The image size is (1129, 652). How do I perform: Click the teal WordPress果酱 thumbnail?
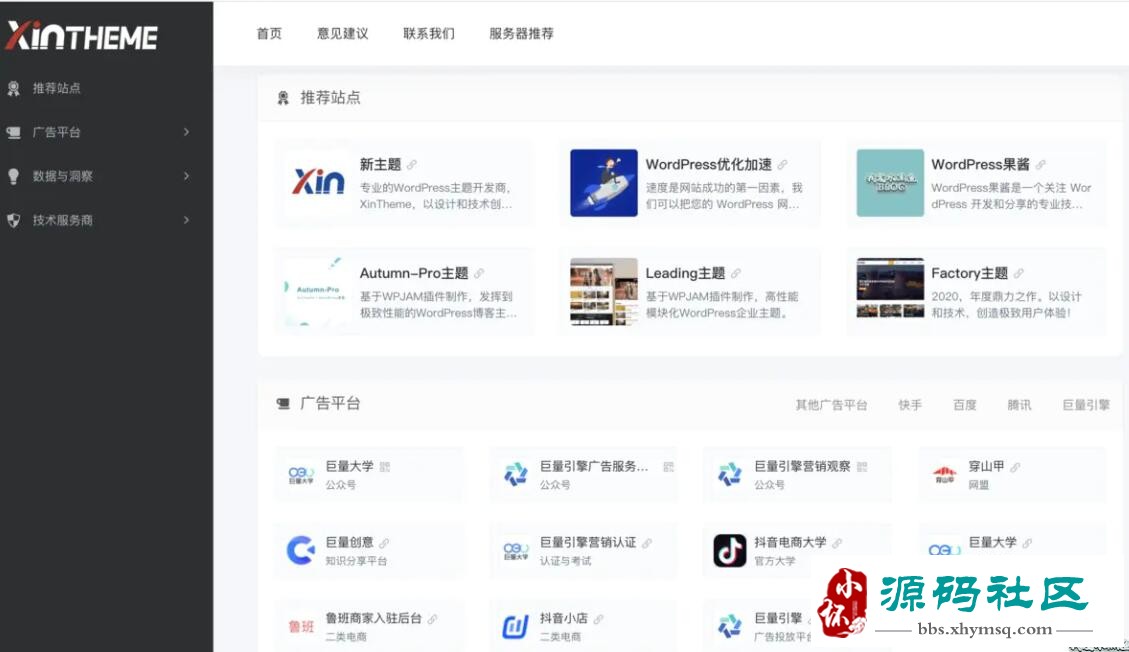(x=890, y=183)
